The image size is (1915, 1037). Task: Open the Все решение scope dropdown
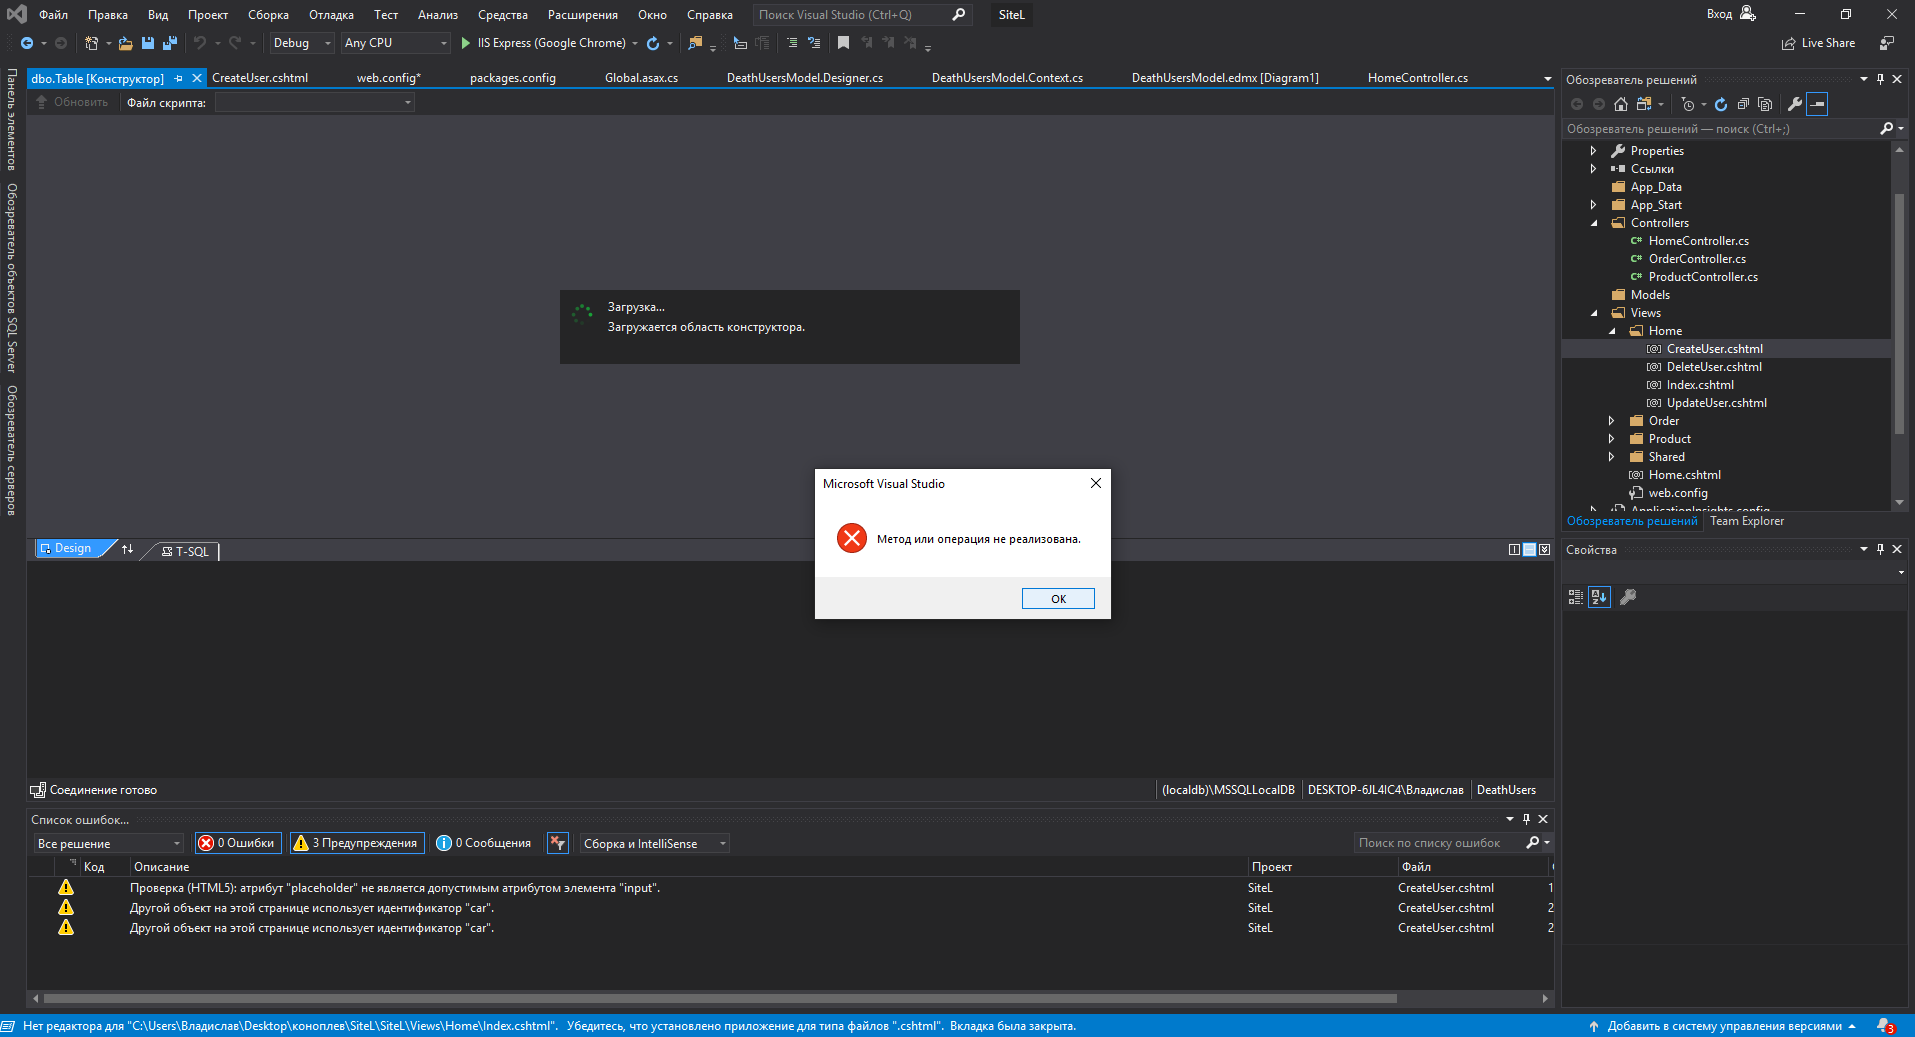pyautogui.click(x=109, y=843)
